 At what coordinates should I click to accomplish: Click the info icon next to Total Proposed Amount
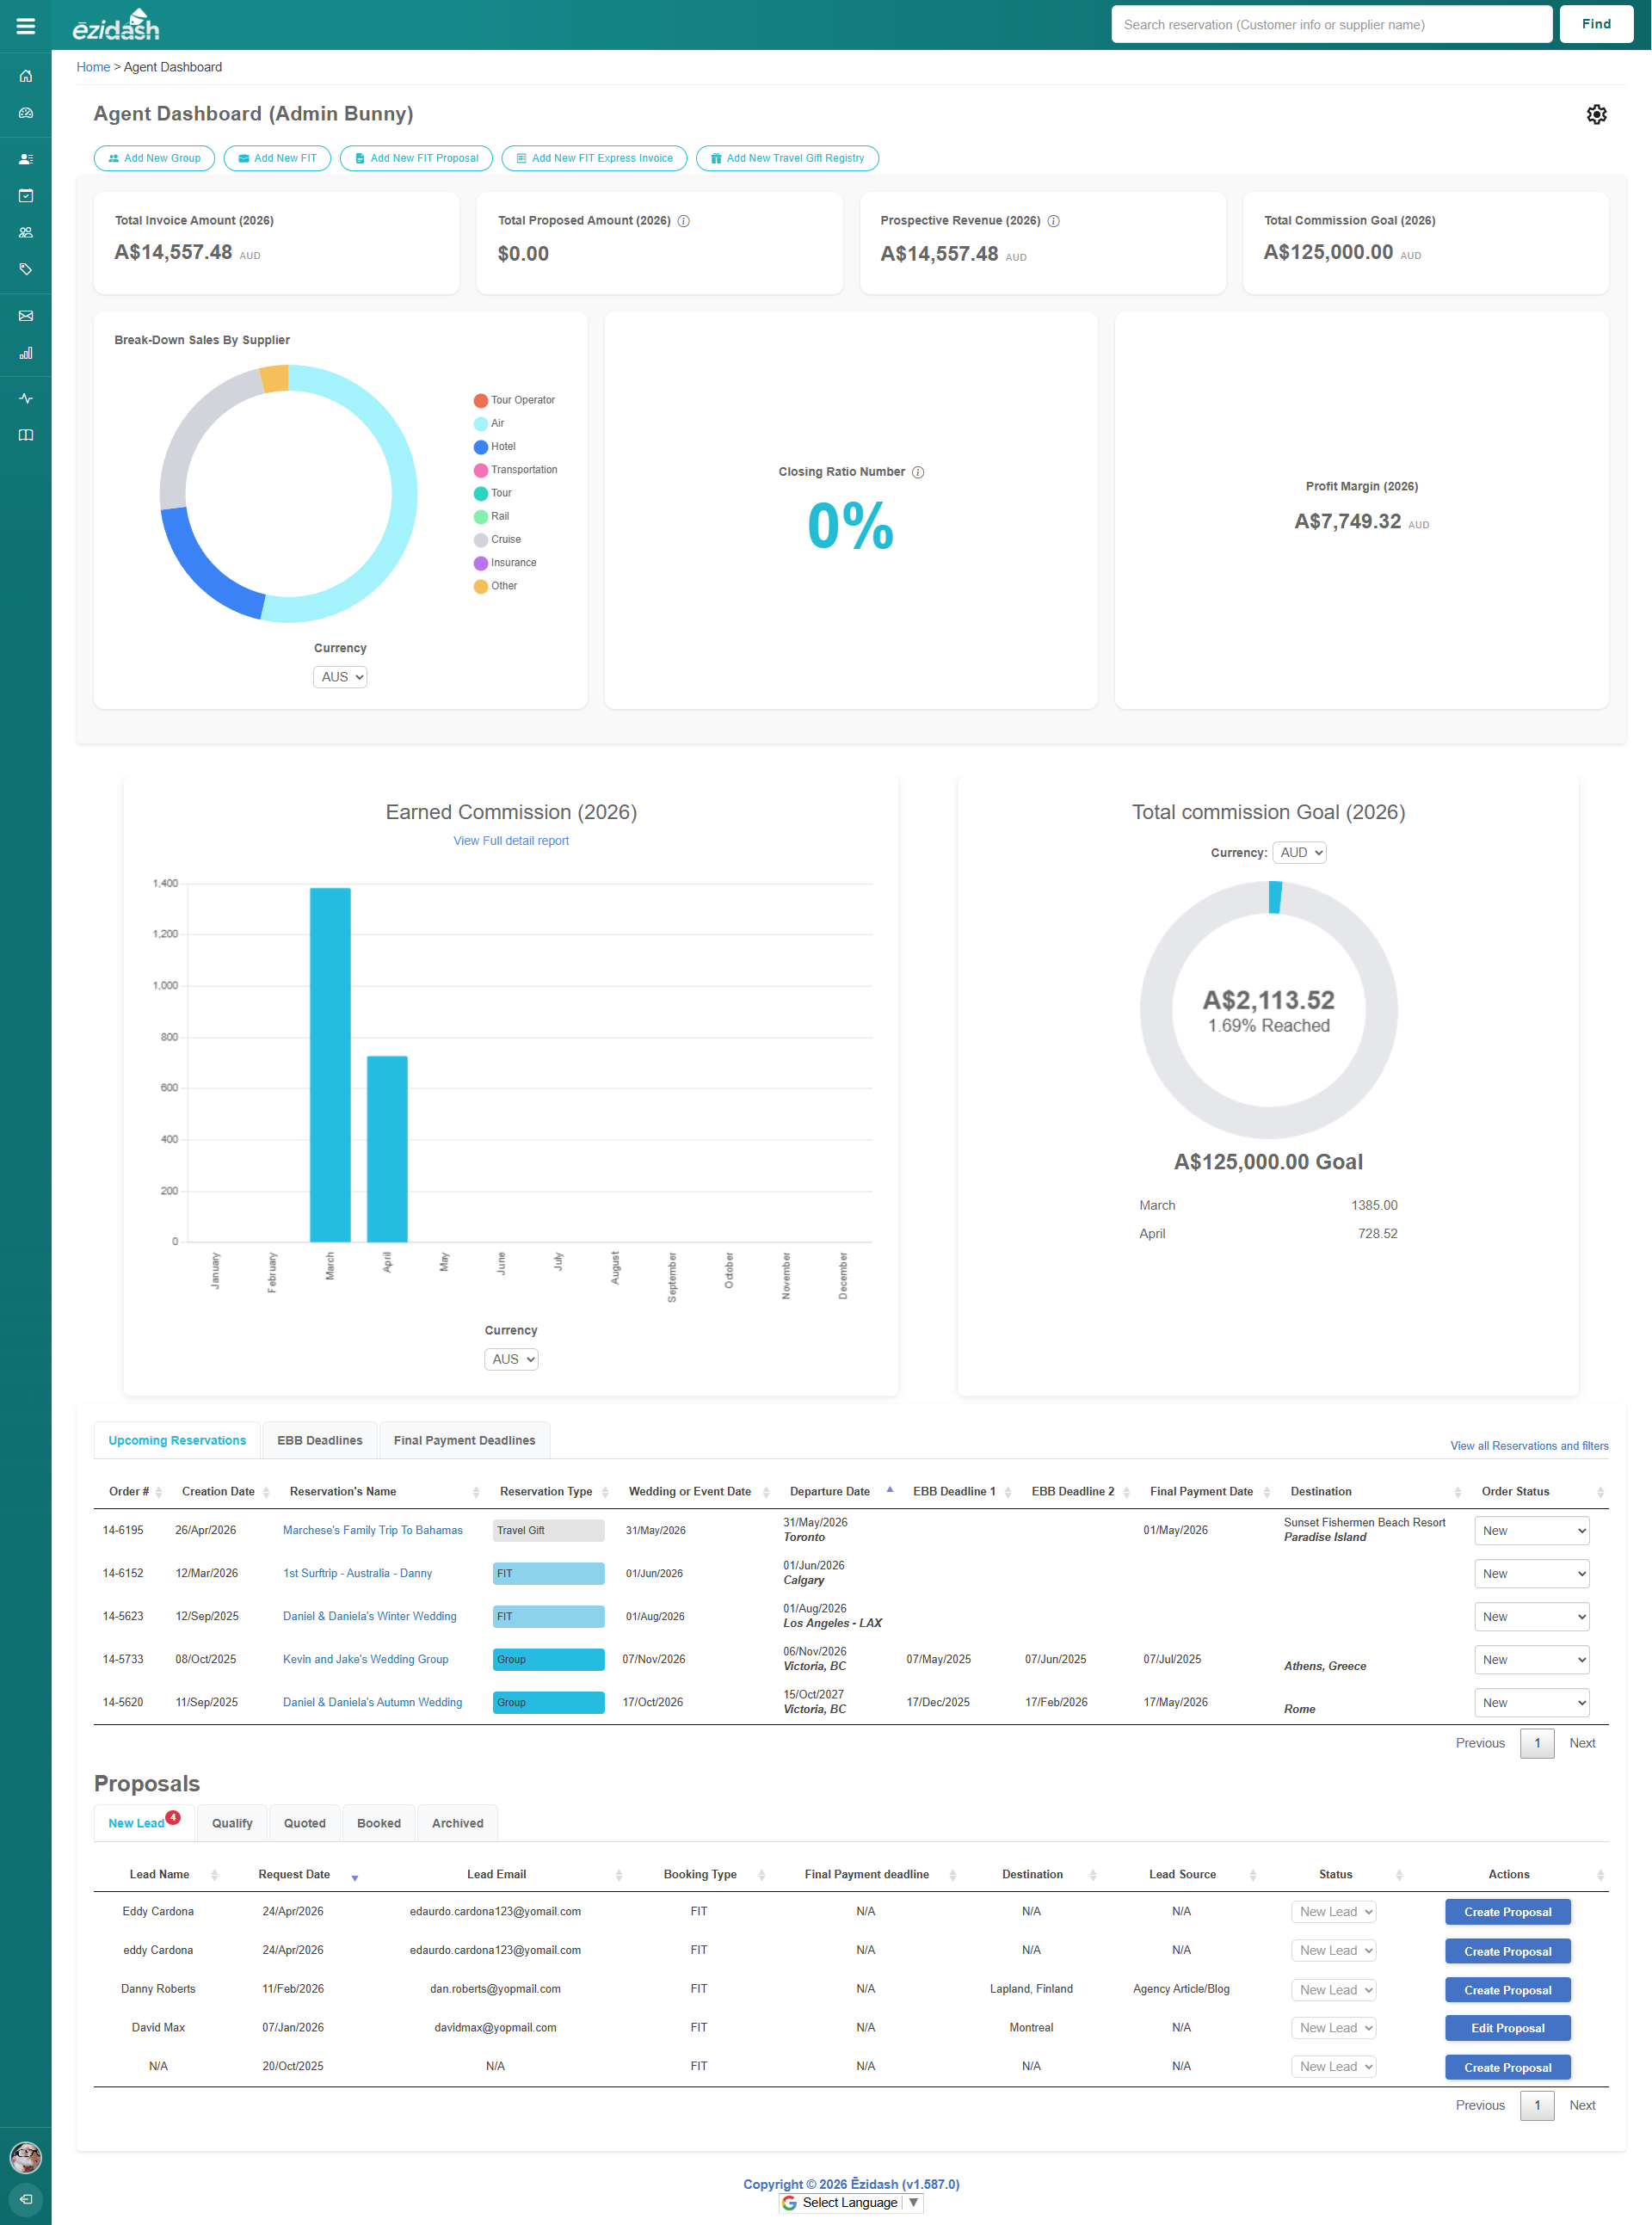[684, 221]
